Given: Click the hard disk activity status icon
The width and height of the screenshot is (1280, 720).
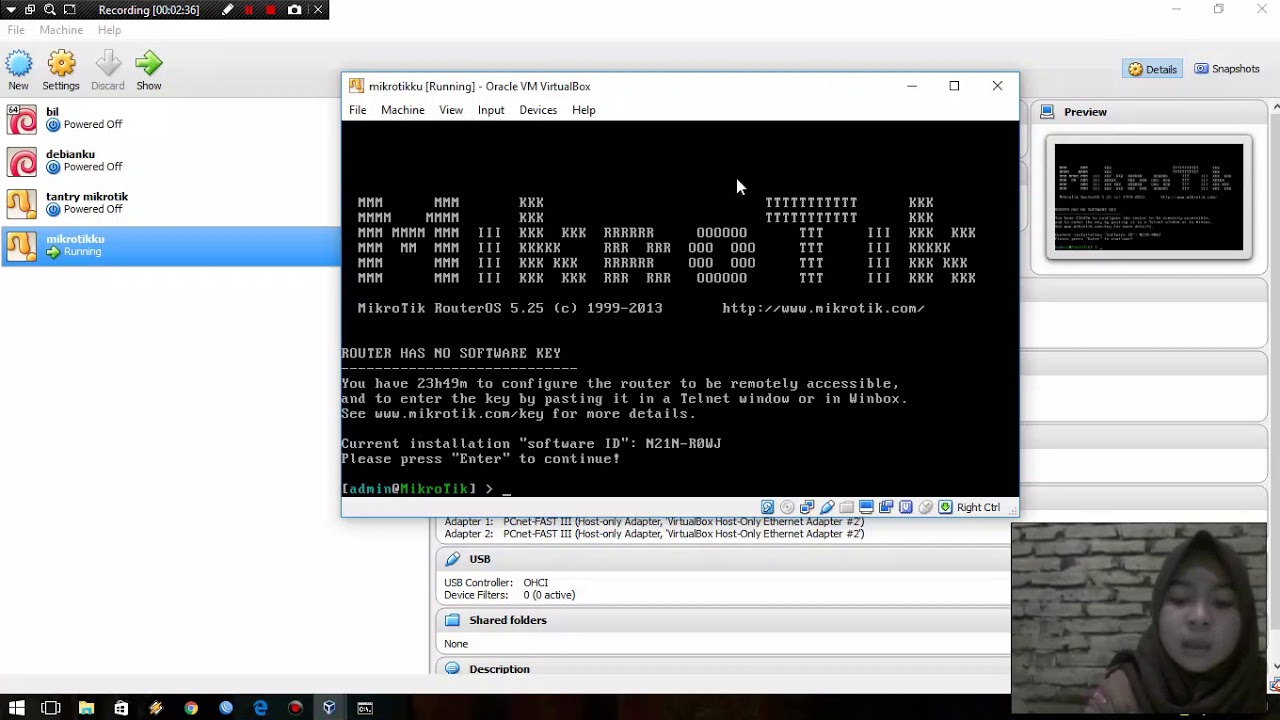Looking at the screenshot, I should [x=767, y=507].
